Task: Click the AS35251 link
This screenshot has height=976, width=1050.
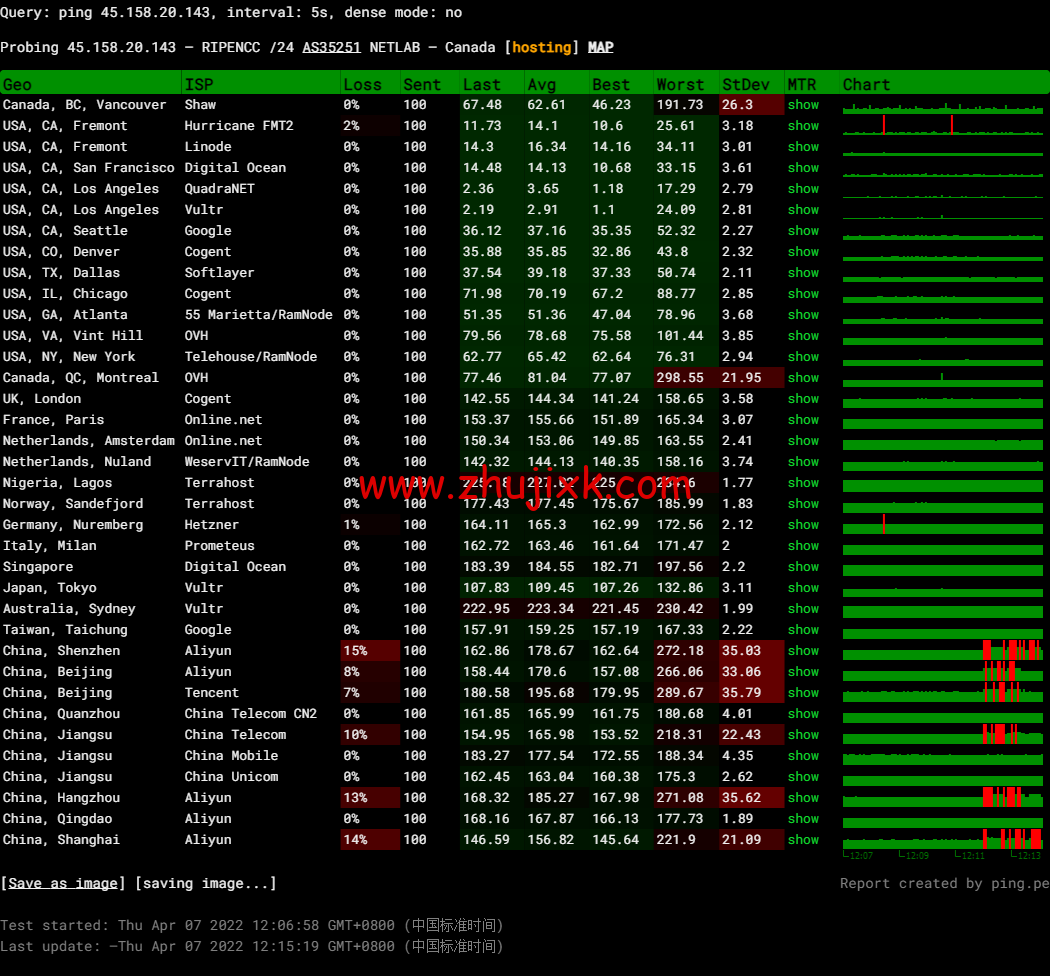Action: coord(331,47)
